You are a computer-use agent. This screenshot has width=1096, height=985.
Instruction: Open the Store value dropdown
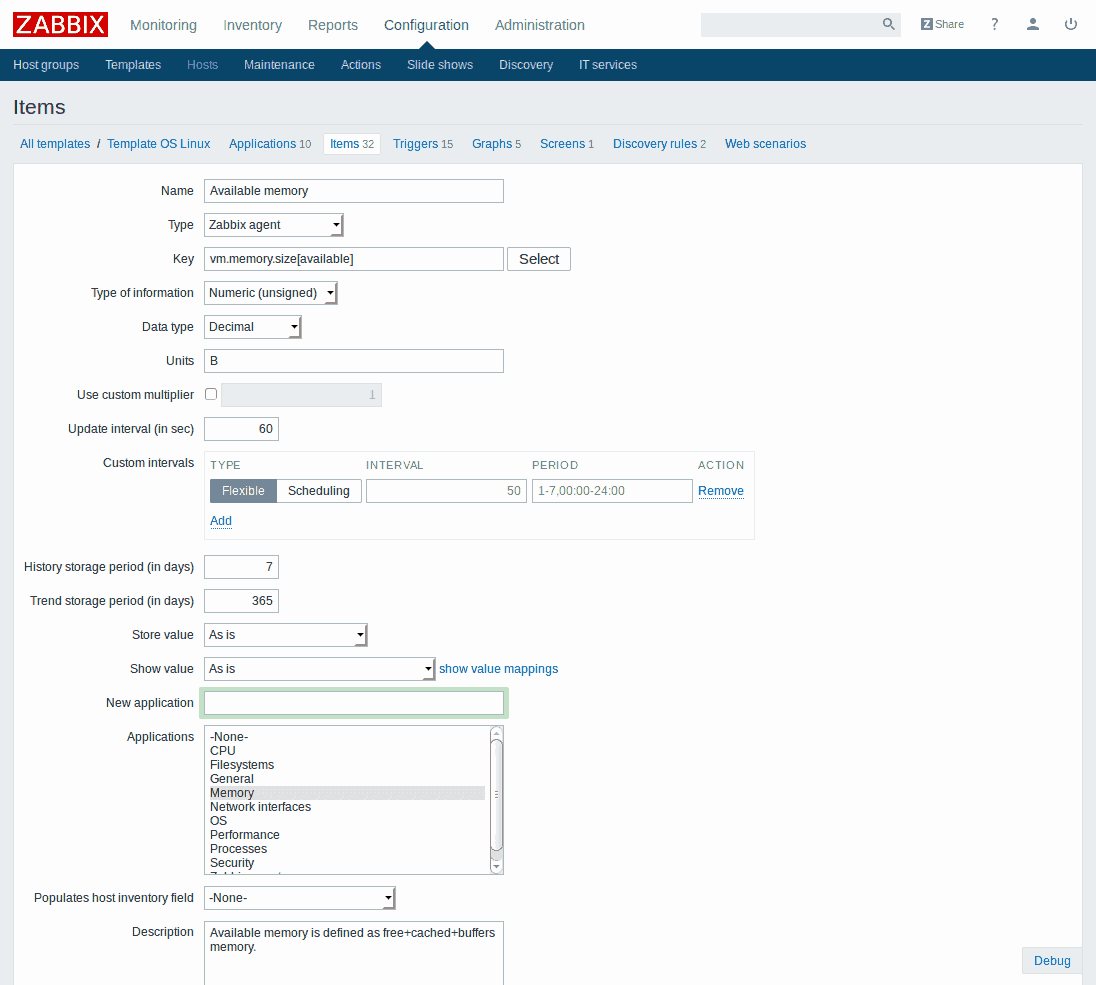pyautogui.click(x=286, y=635)
